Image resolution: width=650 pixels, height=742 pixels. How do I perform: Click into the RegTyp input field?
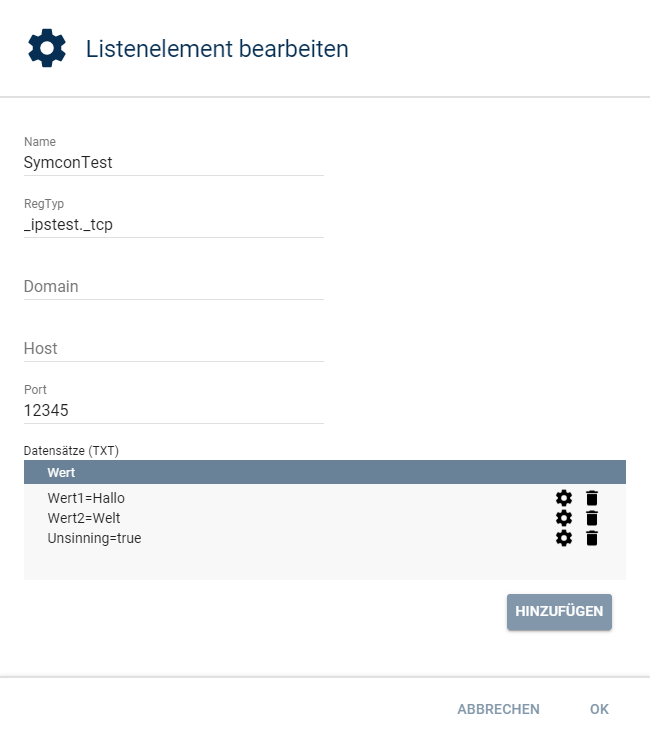click(x=174, y=224)
